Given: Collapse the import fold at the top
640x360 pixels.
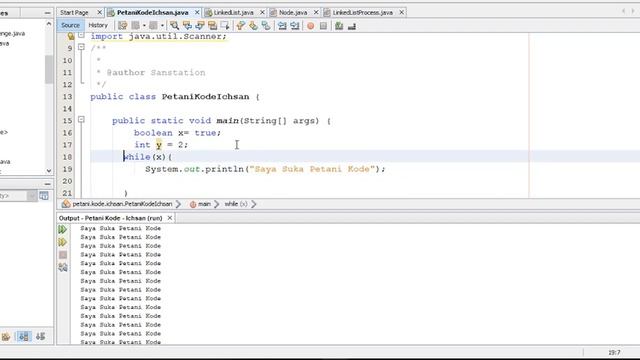Looking at the screenshot, I should coord(81,35).
